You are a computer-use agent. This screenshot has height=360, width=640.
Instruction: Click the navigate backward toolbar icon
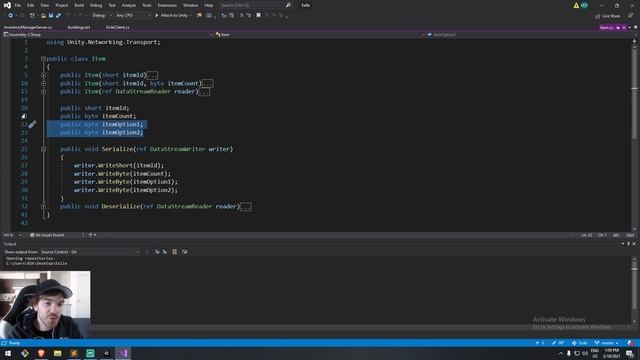pyautogui.click(x=10, y=16)
